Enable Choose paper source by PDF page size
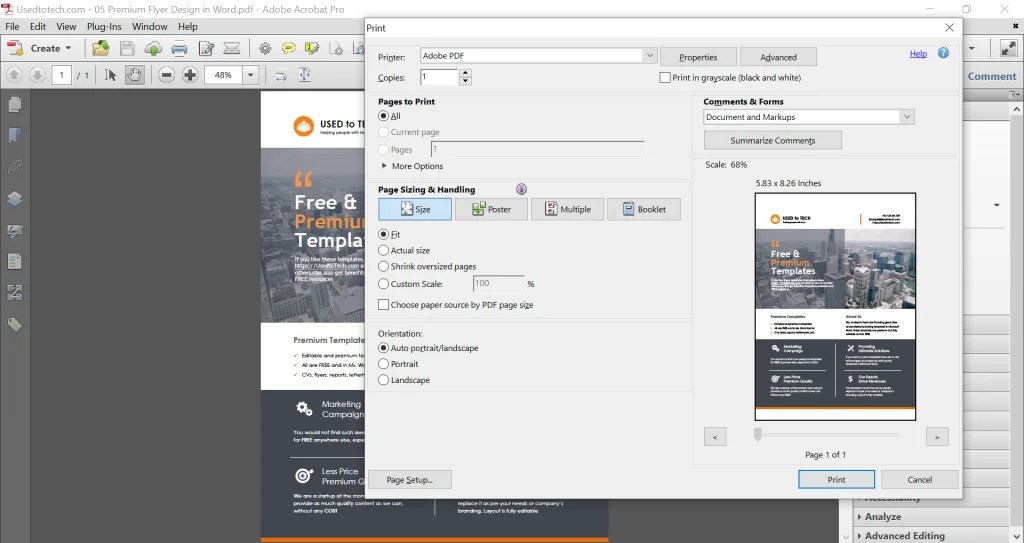The width and height of the screenshot is (1024, 543). coord(383,304)
